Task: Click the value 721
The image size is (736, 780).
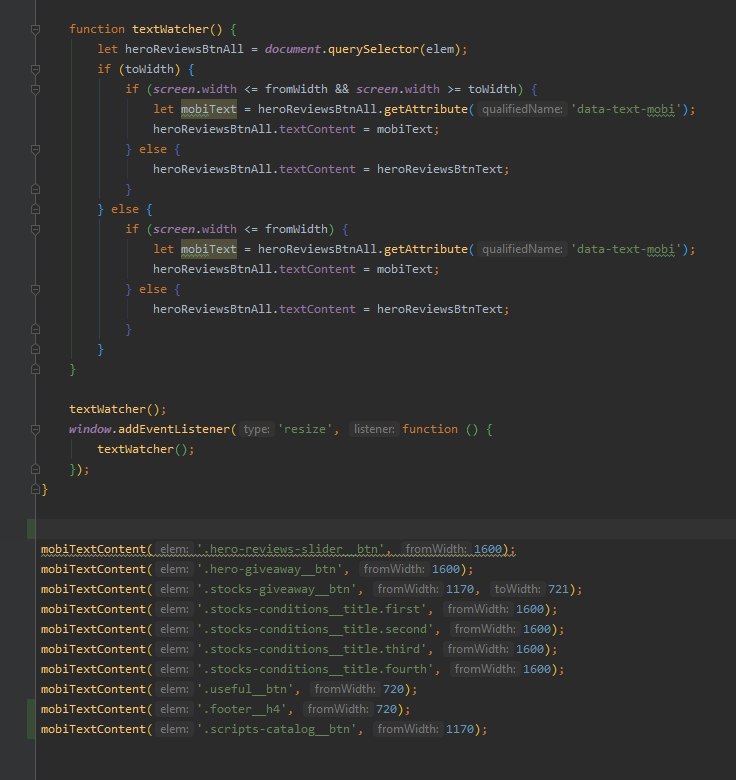Action: tap(558, 589)
